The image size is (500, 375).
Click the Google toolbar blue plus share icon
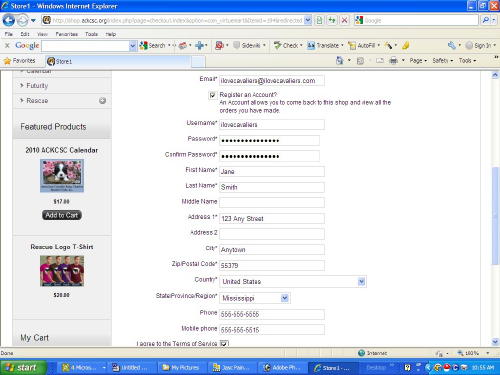(x=199, y=45)
